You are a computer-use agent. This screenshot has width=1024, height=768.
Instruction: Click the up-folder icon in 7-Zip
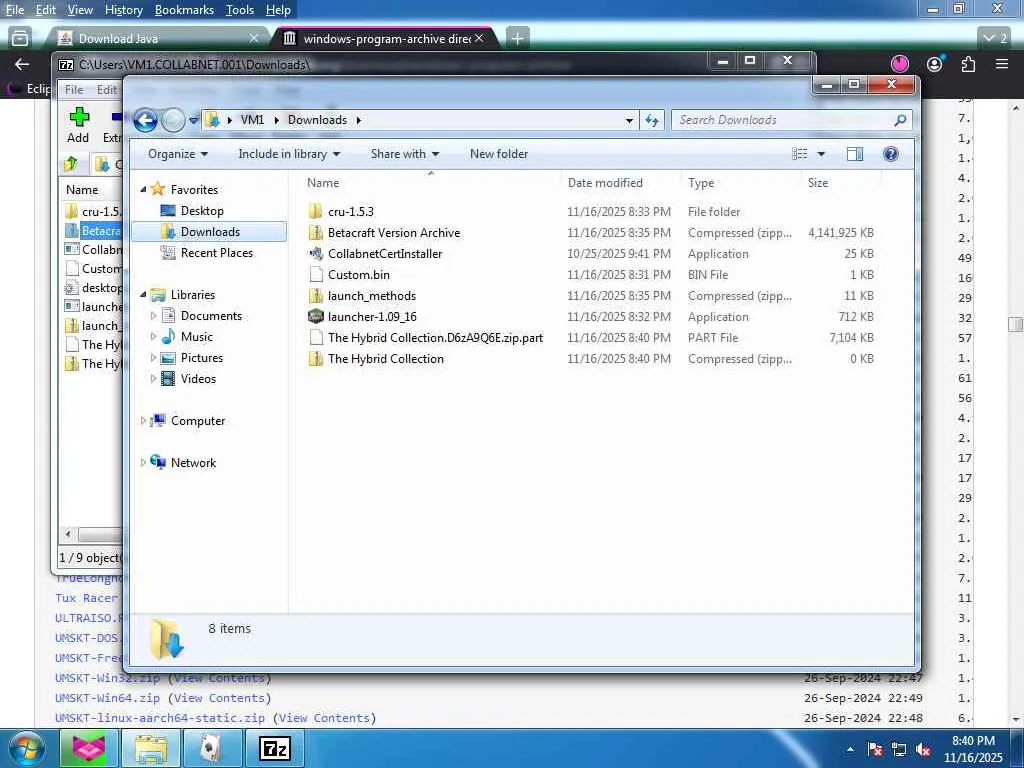tap(71, 164)
